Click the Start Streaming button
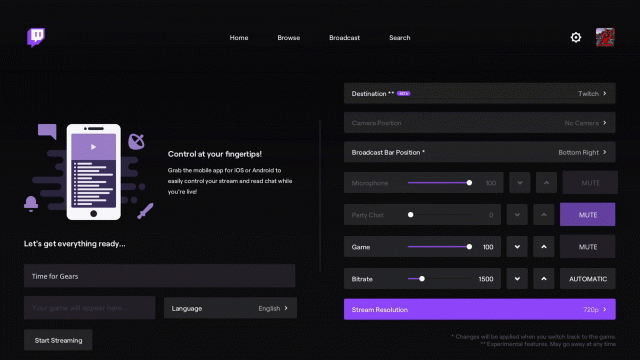The height and width of the screenshot is (360, 640). coord(58,340)
